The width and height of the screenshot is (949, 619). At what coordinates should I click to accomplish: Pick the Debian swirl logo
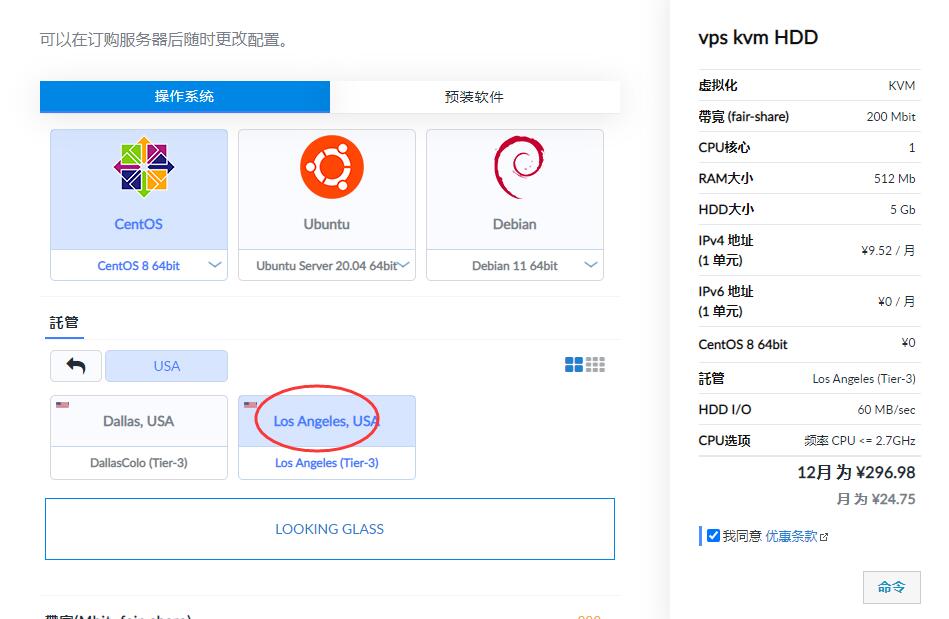(518, 167)
